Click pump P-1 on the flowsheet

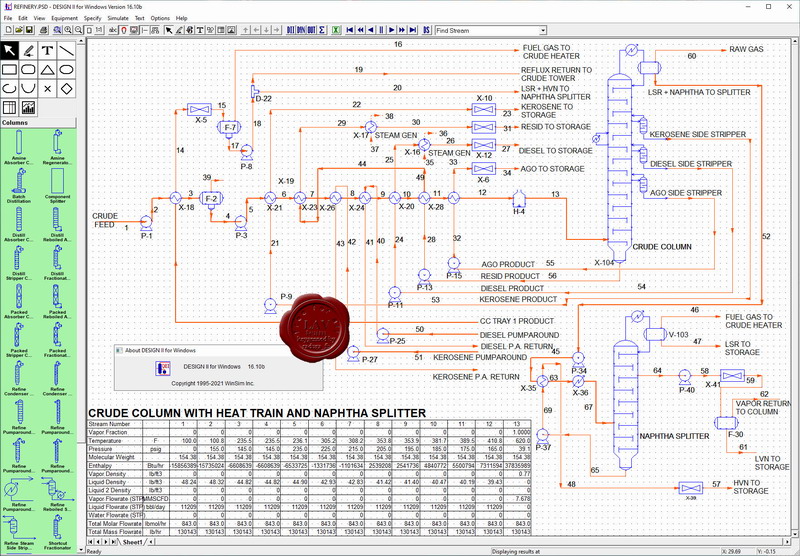point(146,222)
